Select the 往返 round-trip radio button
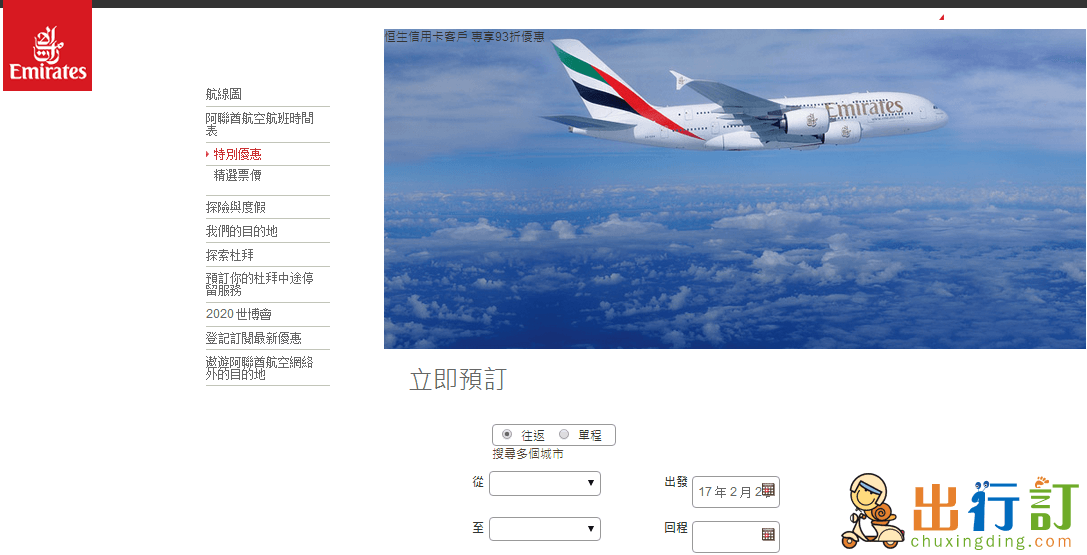Screen dimensions: 1087x555 click(x=507, y=434)
